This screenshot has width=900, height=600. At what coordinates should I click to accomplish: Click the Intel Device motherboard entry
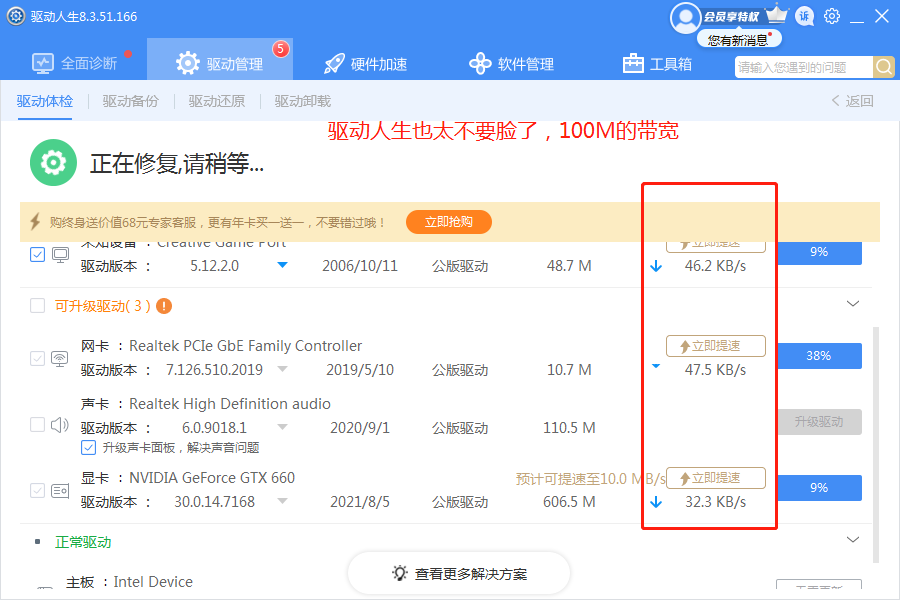pos(129,582)
